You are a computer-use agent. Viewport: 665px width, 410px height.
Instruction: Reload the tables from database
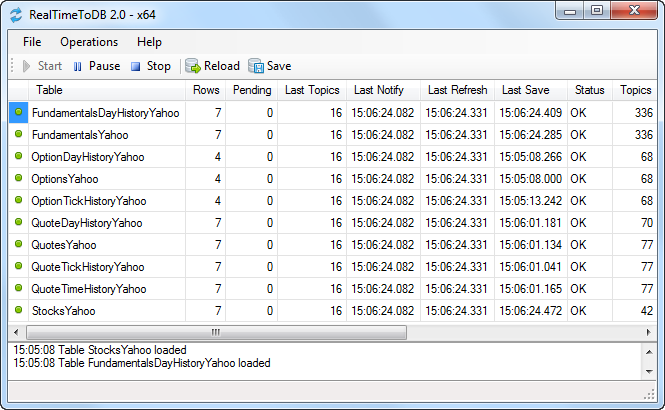click(x=213, y=66)
